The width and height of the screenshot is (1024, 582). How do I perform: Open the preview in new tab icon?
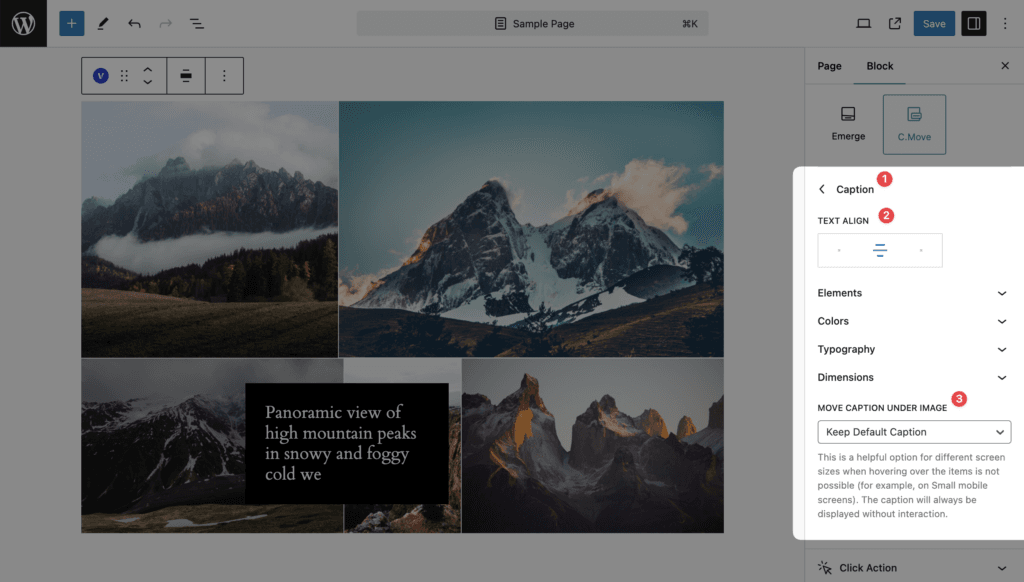[895, 24]
